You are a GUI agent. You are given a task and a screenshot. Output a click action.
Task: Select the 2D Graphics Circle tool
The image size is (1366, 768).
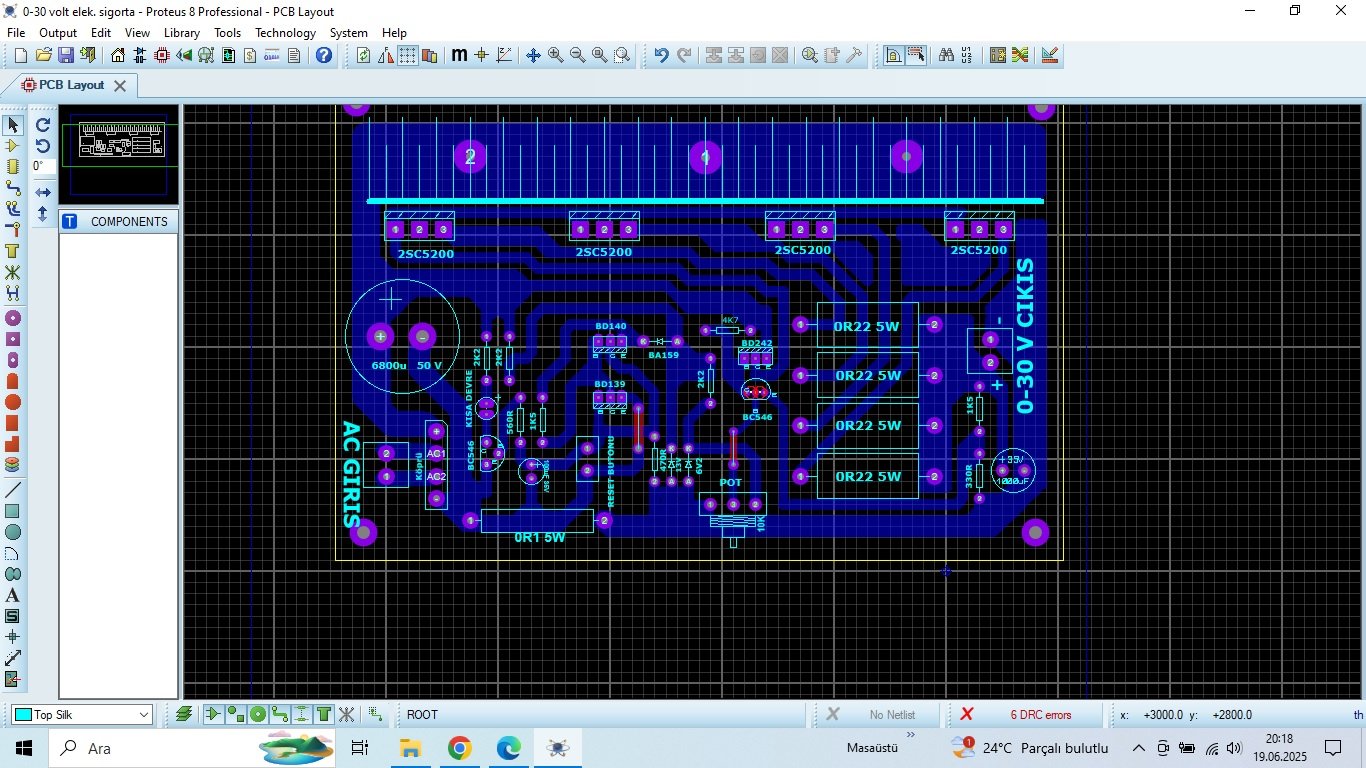13,532
